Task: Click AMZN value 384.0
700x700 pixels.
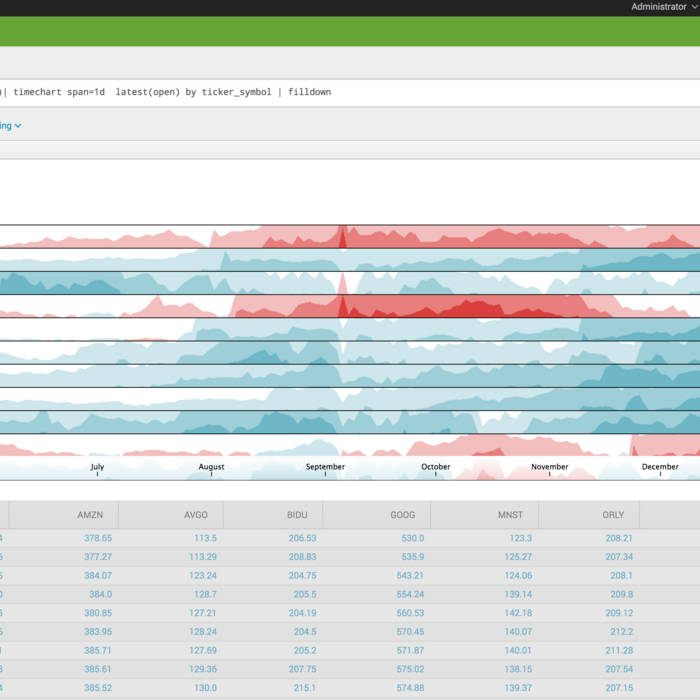Action: coord(100,595)
